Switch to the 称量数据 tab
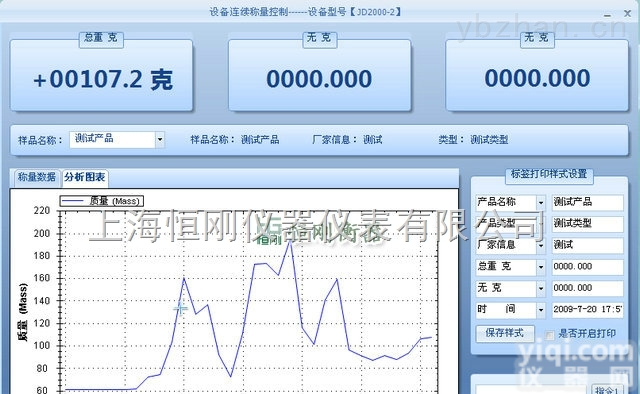 pyautogui.click(x=36, y=177)
